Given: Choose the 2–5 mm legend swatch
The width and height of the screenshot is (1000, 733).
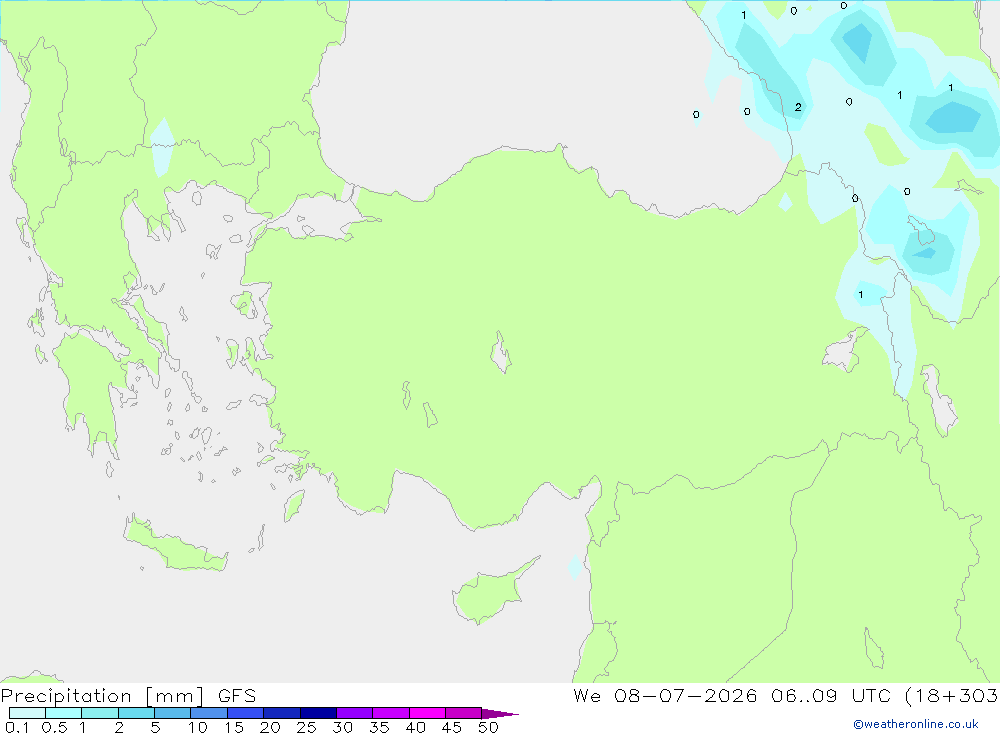Looking at the screenshot, I should 136,713.
